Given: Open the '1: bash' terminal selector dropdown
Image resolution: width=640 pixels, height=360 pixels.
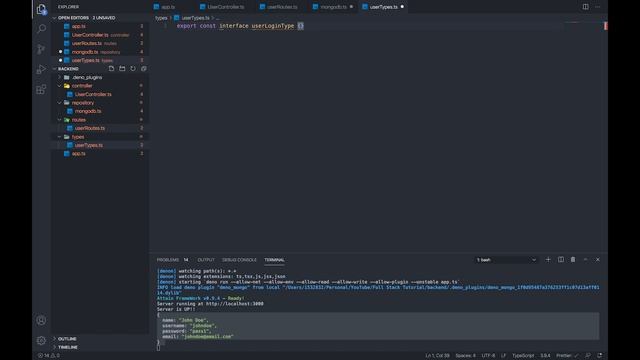Looking at the screenshot, I should click(506, 260).
